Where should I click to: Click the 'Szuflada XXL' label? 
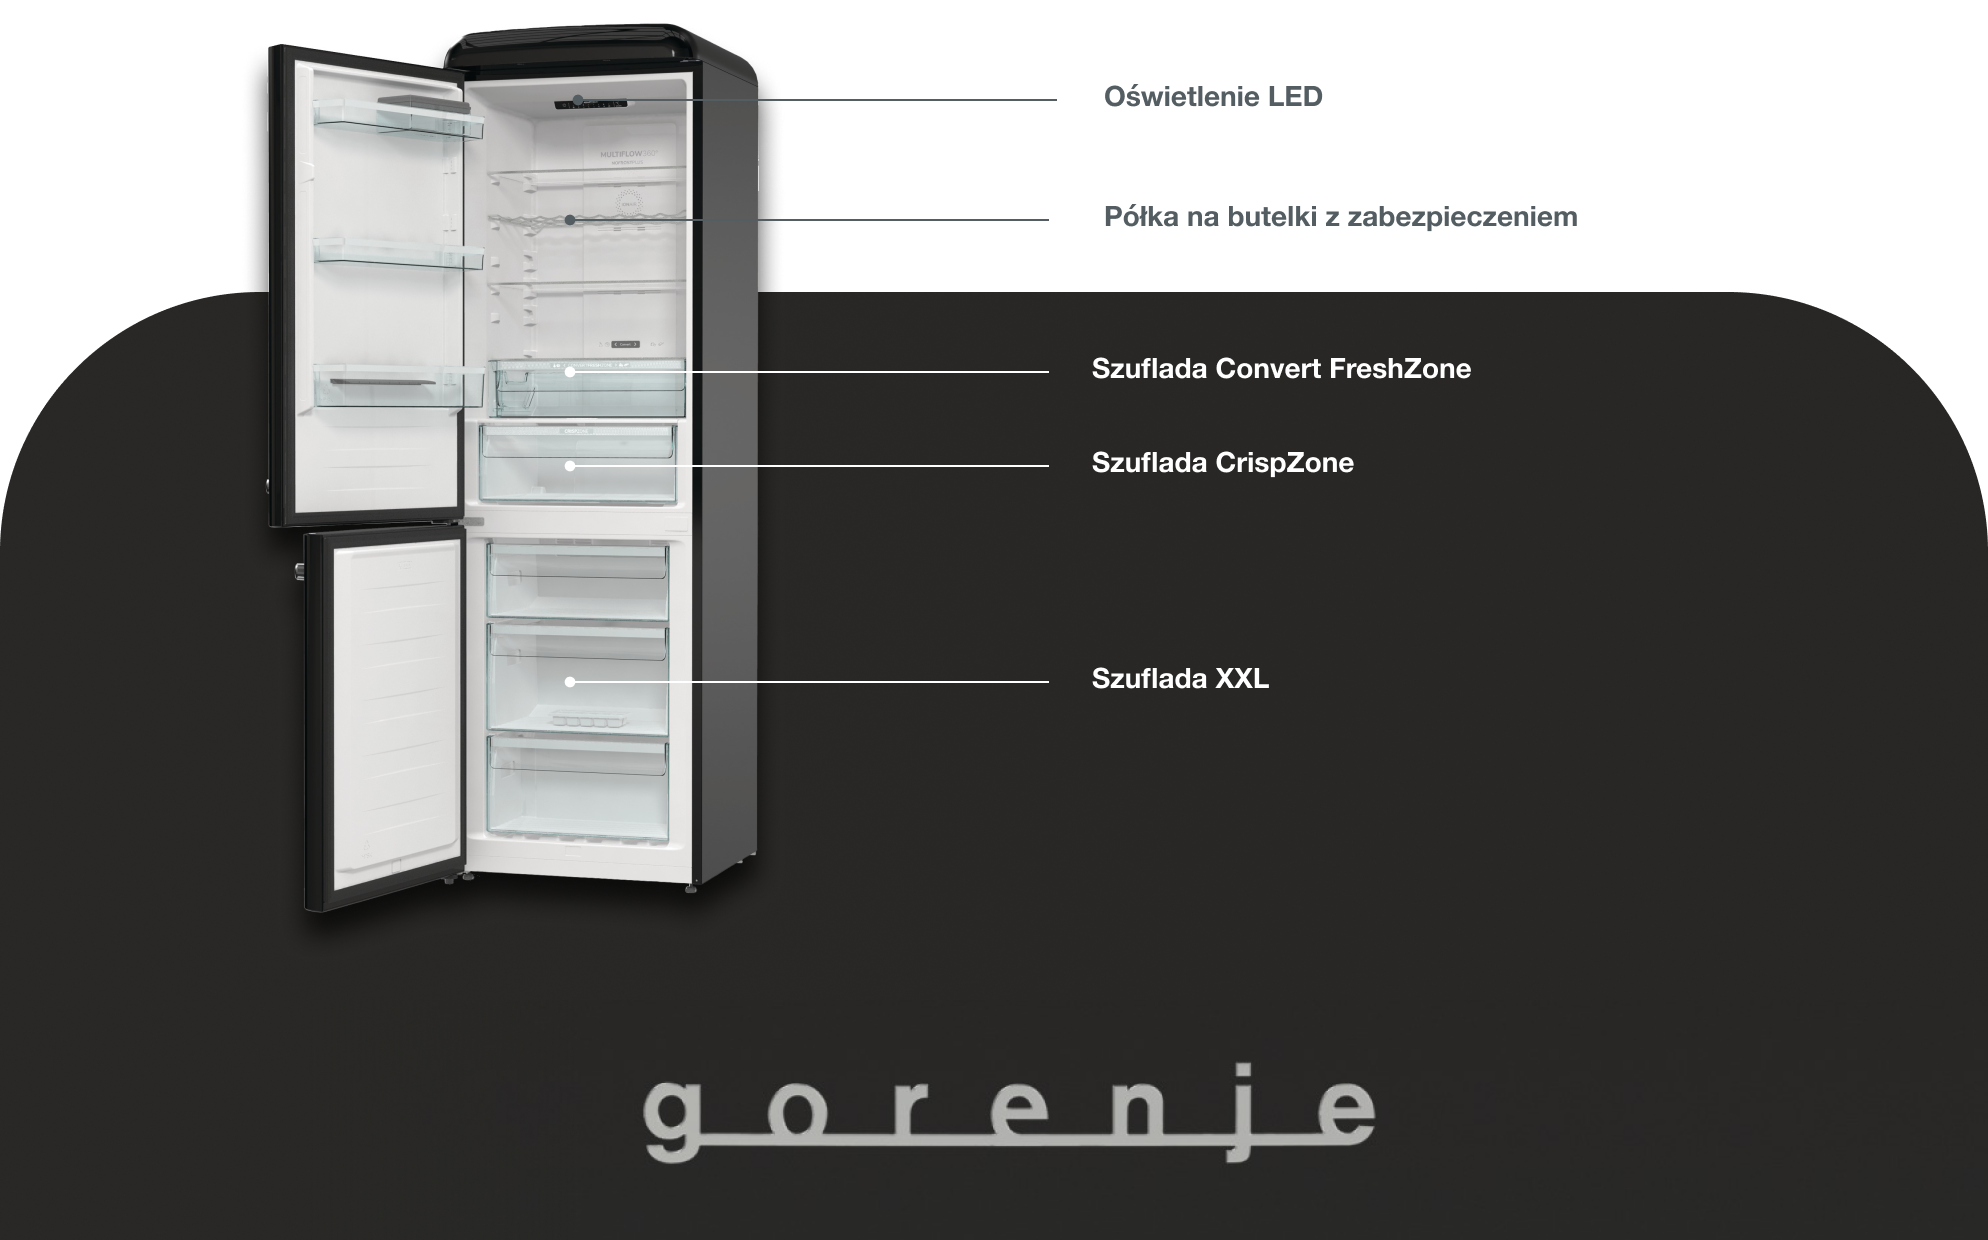click(1180, 679)
